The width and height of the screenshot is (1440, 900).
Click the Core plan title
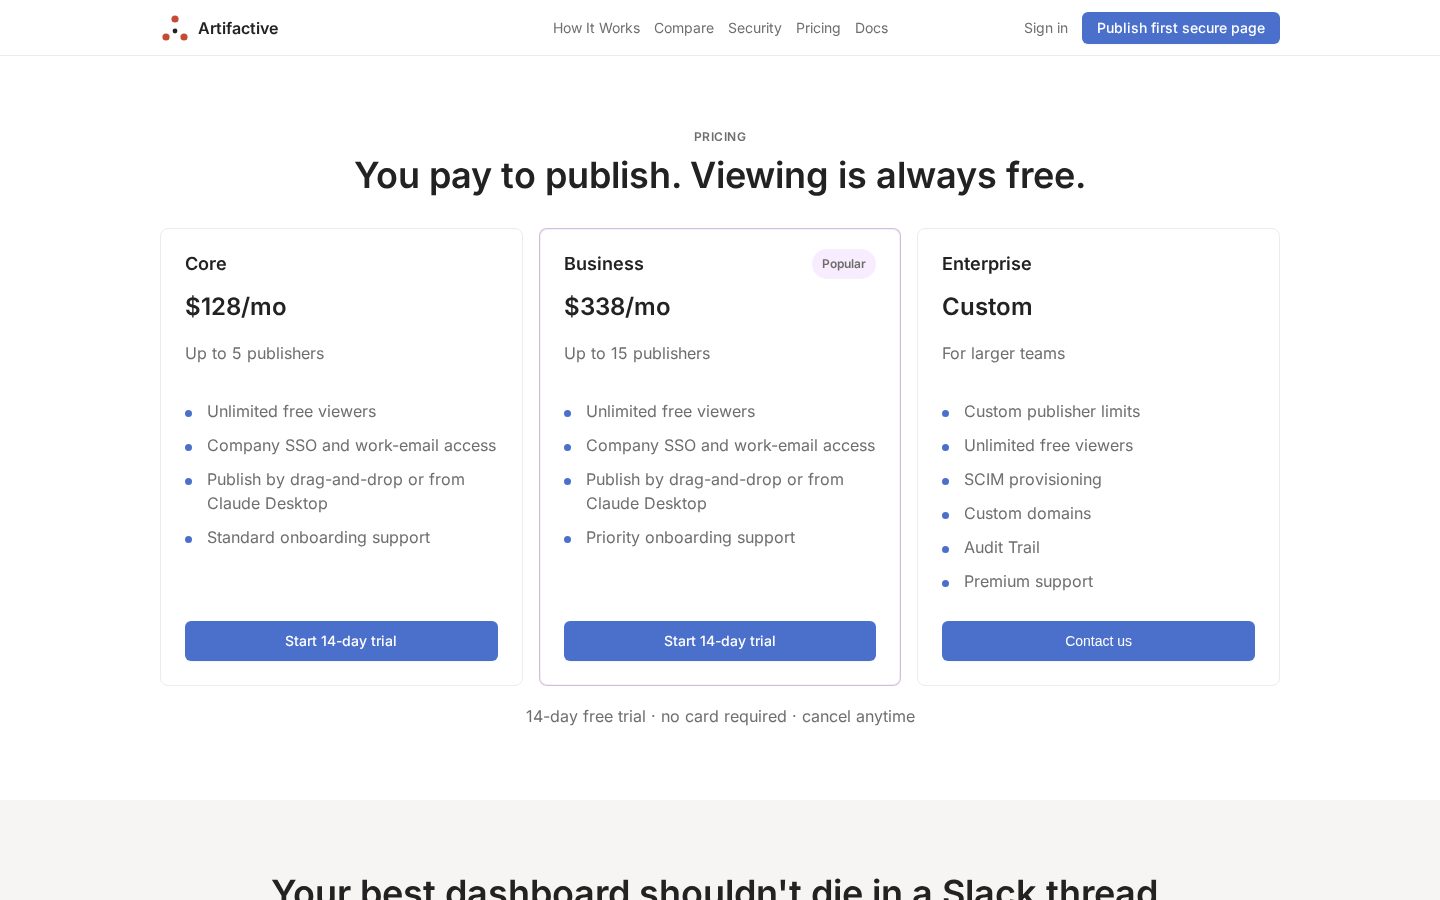[206, 264]
